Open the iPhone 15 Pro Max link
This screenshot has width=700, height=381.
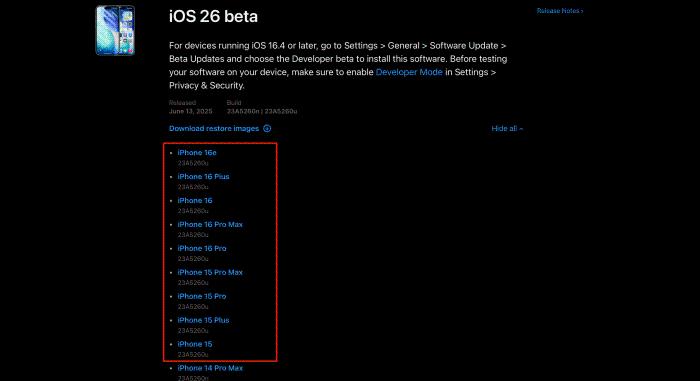[210, 272]
